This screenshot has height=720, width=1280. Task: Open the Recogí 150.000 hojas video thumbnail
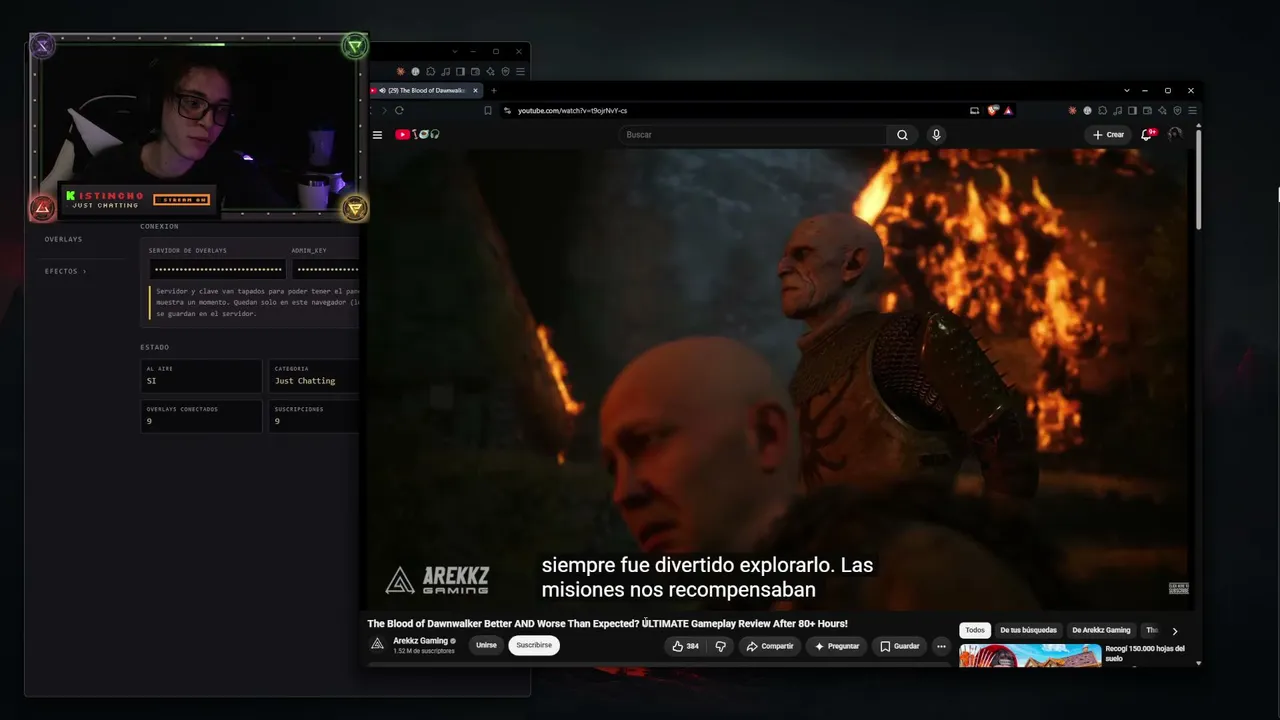pyautogui.click(x=1030, y=656)
